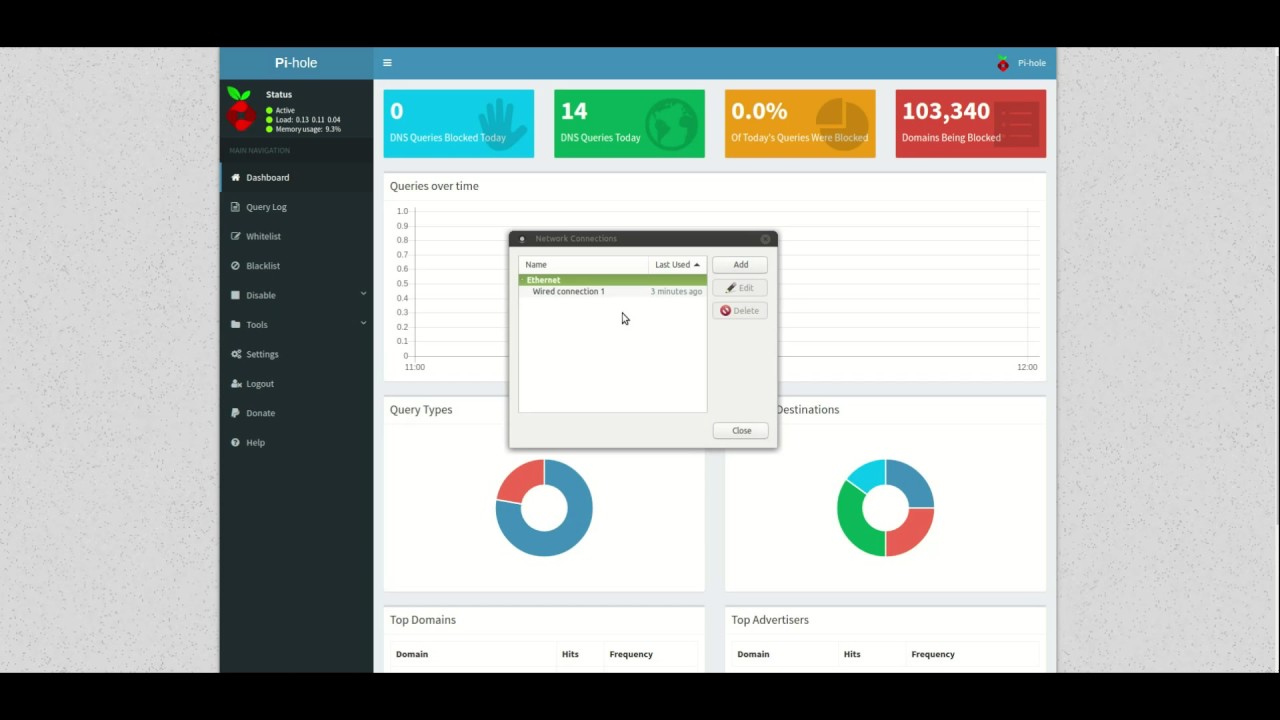
Task: Click the Top Advertisers heading
Action: pyautogui.click(x=770, y=620)
